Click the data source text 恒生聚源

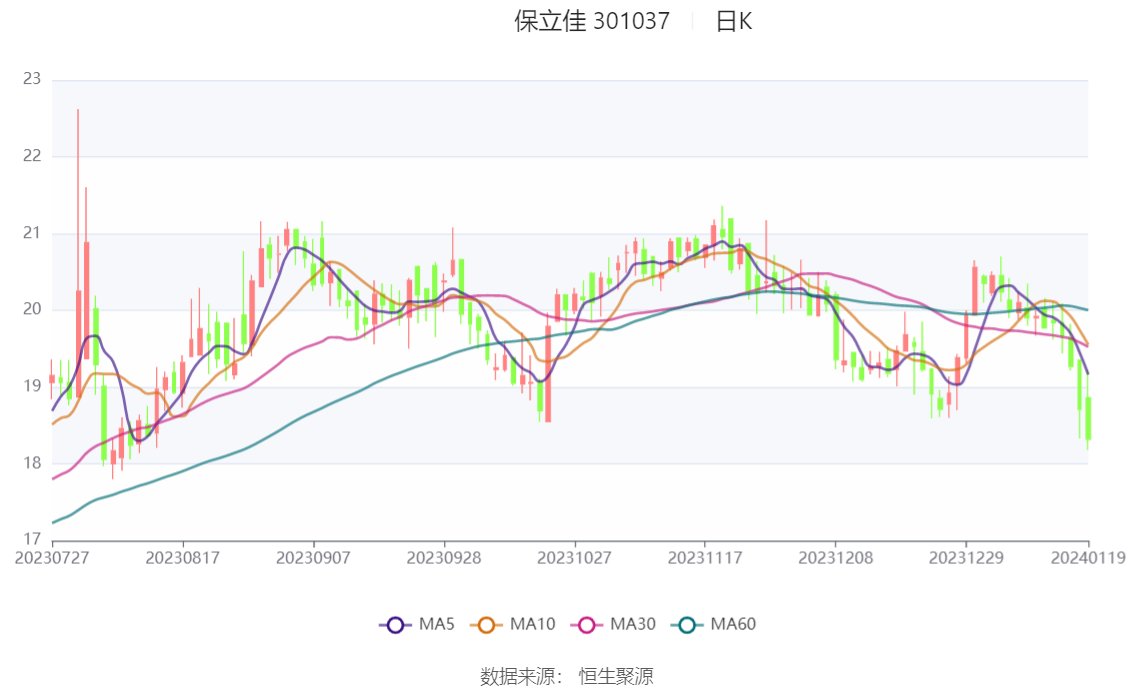(x=616, y=677)
